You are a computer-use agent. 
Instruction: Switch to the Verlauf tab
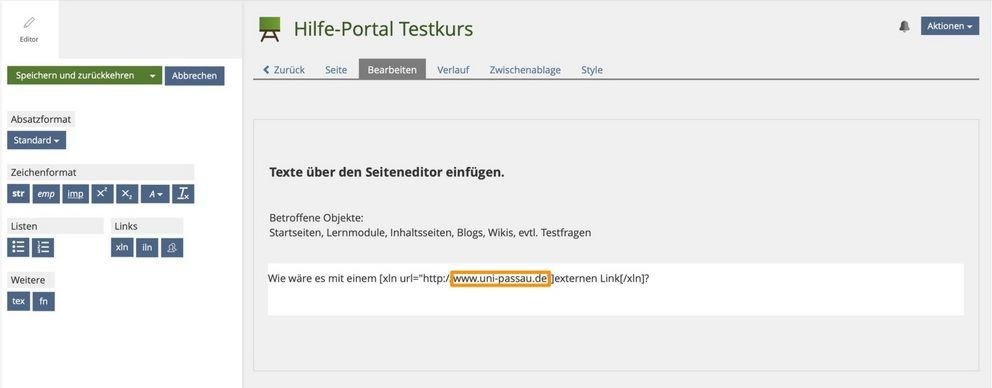point(453,70)
